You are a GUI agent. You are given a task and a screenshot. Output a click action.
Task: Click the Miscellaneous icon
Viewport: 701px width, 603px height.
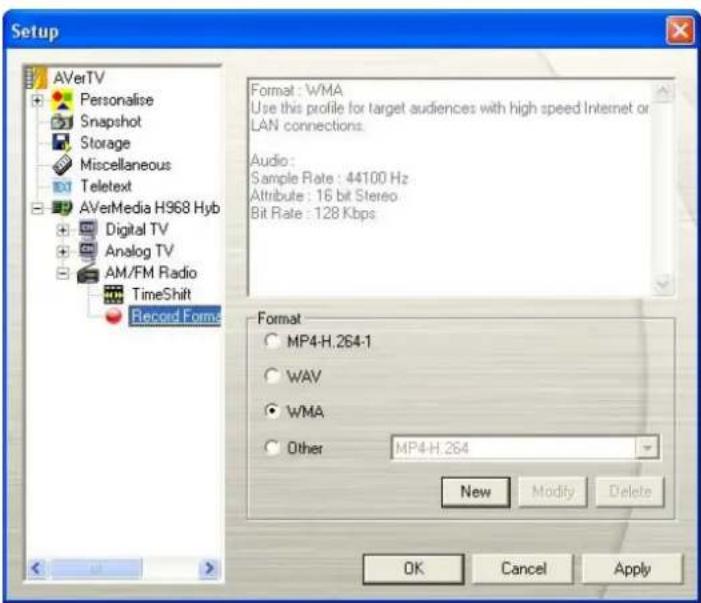click(x=62, y=165)
